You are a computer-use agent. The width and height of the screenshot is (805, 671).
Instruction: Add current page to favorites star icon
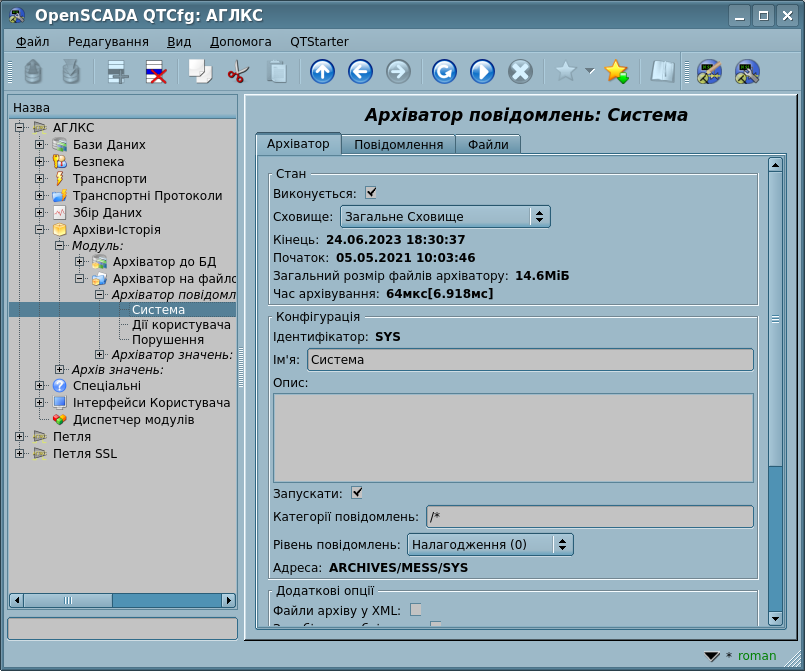coord(616,72)
